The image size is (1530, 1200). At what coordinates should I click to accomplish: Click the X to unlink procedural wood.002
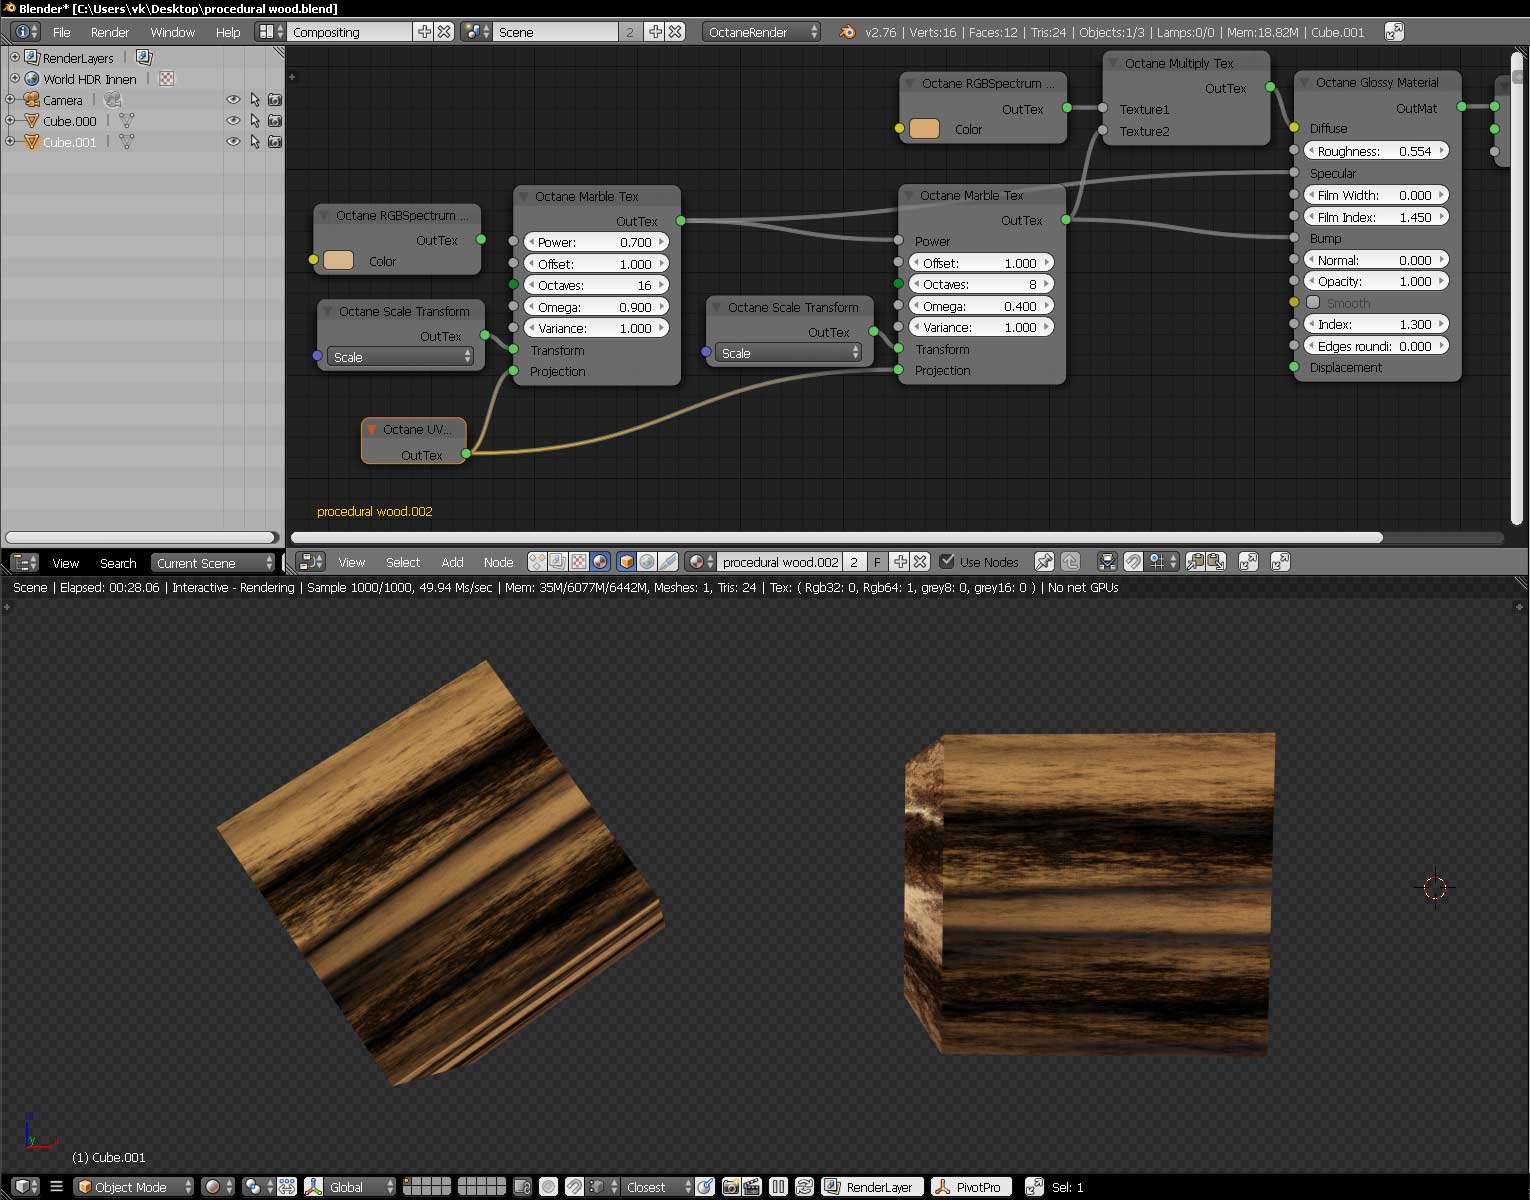pyautogui.click(x=921, y=562)
